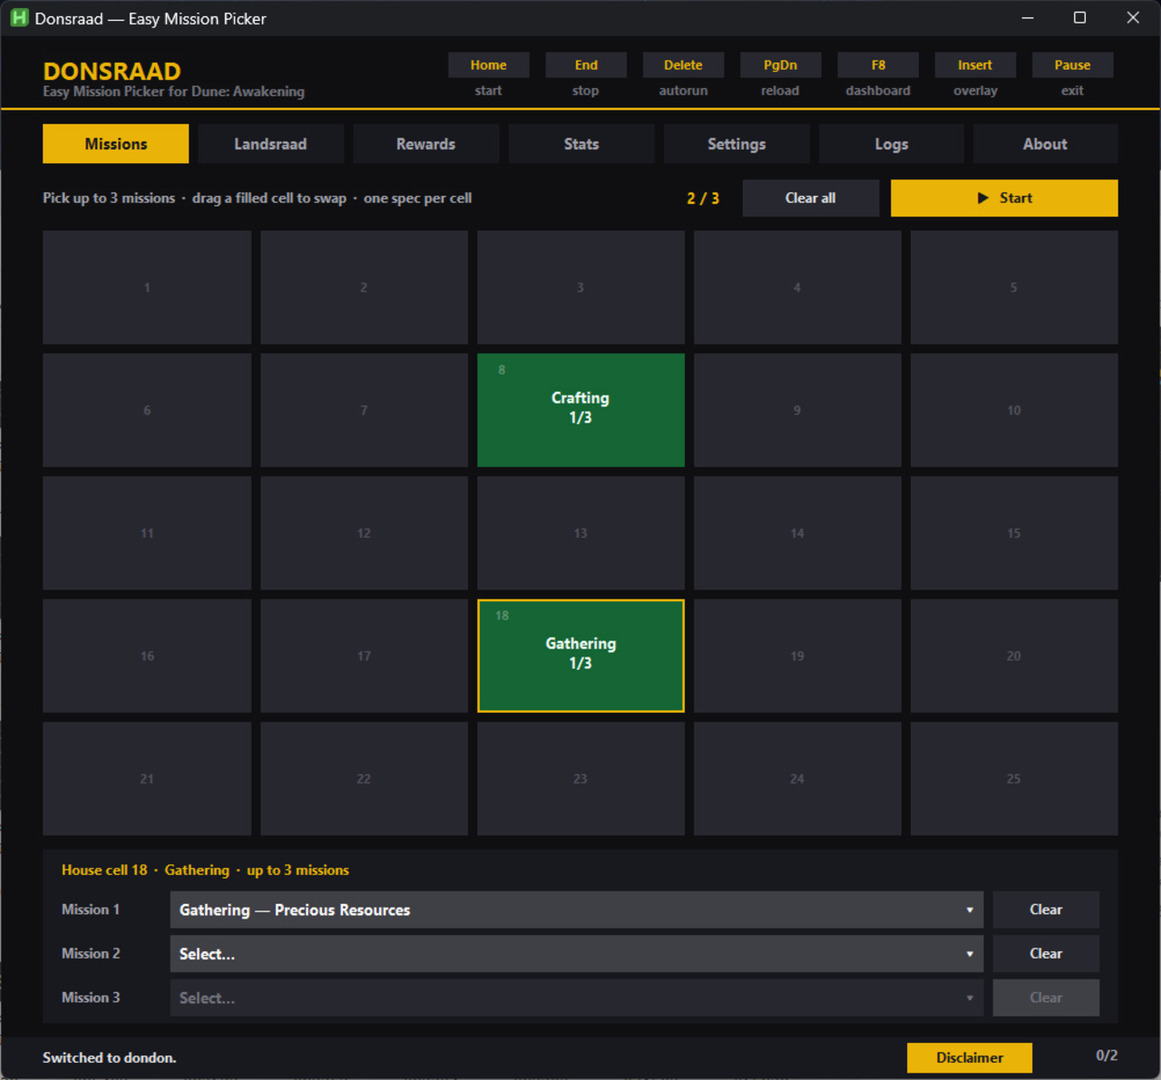This screenshot has height=1080, width=1161.
Task: Switch to the Missions tab
Action: click(116, 144)
